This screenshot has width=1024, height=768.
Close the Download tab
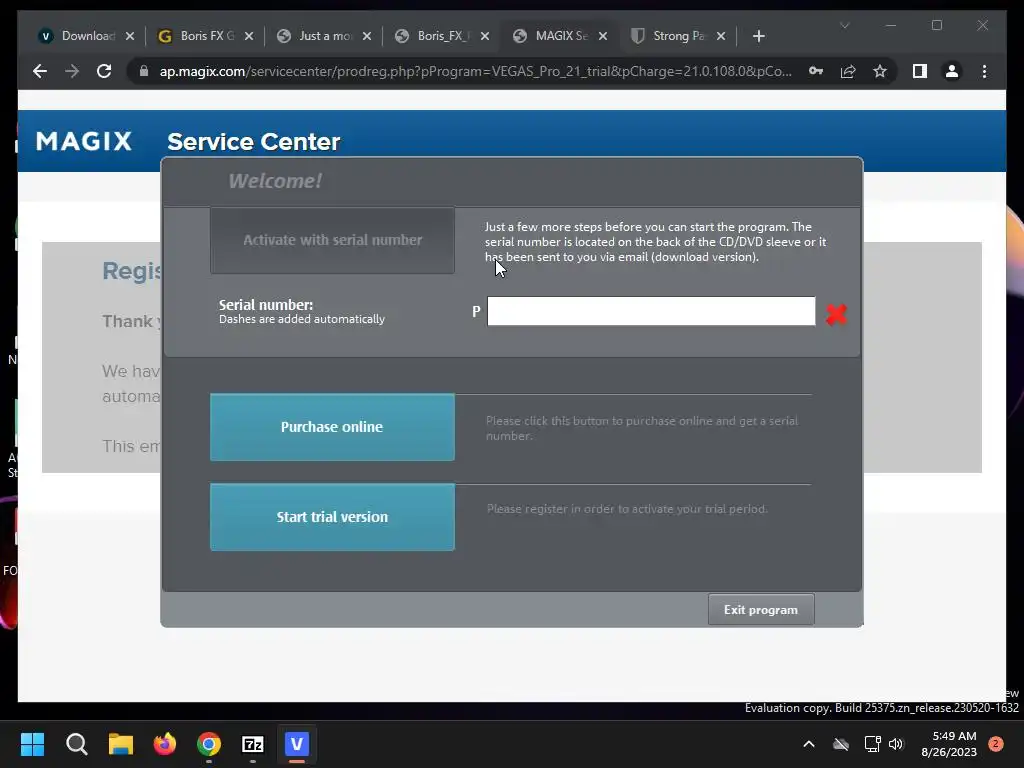click(130, 37)
